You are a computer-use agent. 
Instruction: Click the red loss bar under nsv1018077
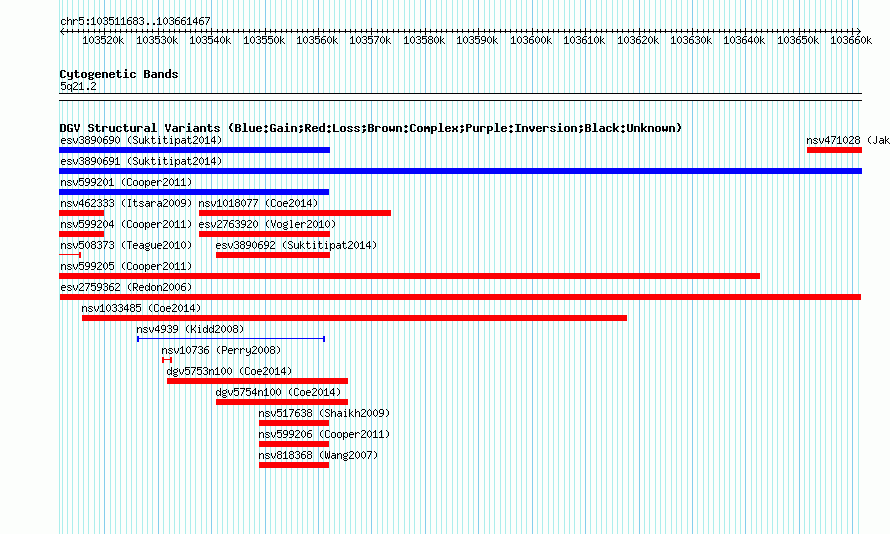click(295, 213)
